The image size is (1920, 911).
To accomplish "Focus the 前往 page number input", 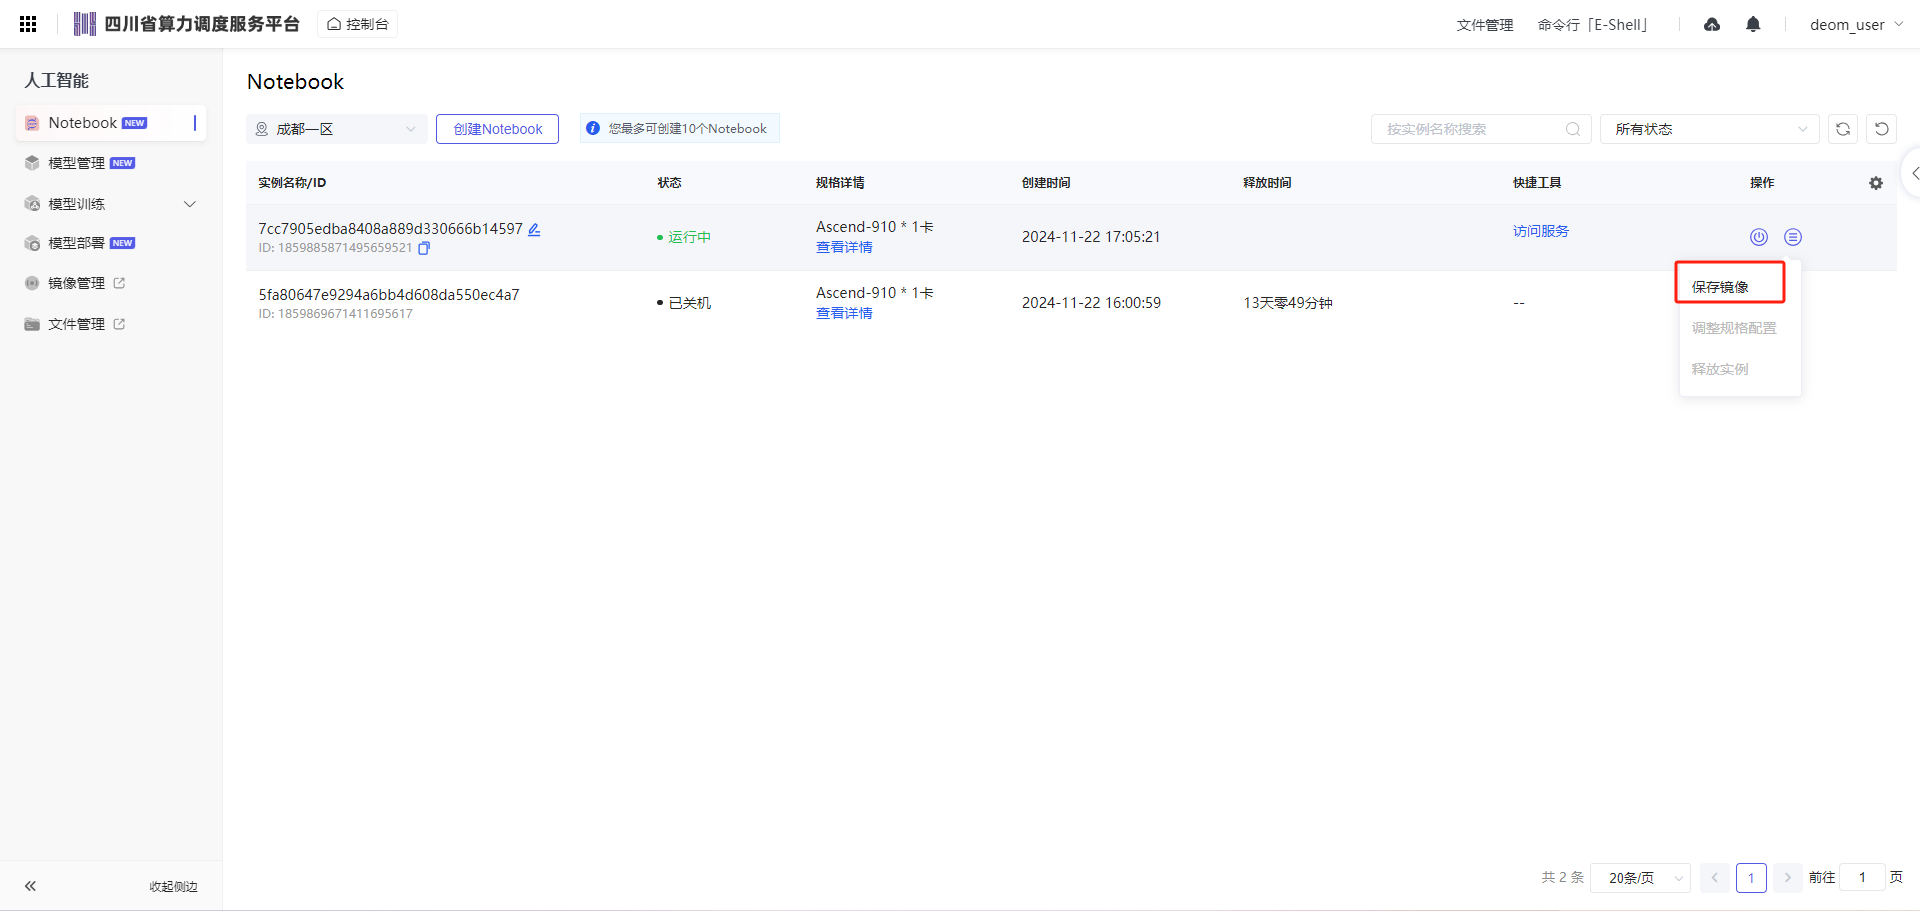I will pyautogui.click(x=1862, y=878).
